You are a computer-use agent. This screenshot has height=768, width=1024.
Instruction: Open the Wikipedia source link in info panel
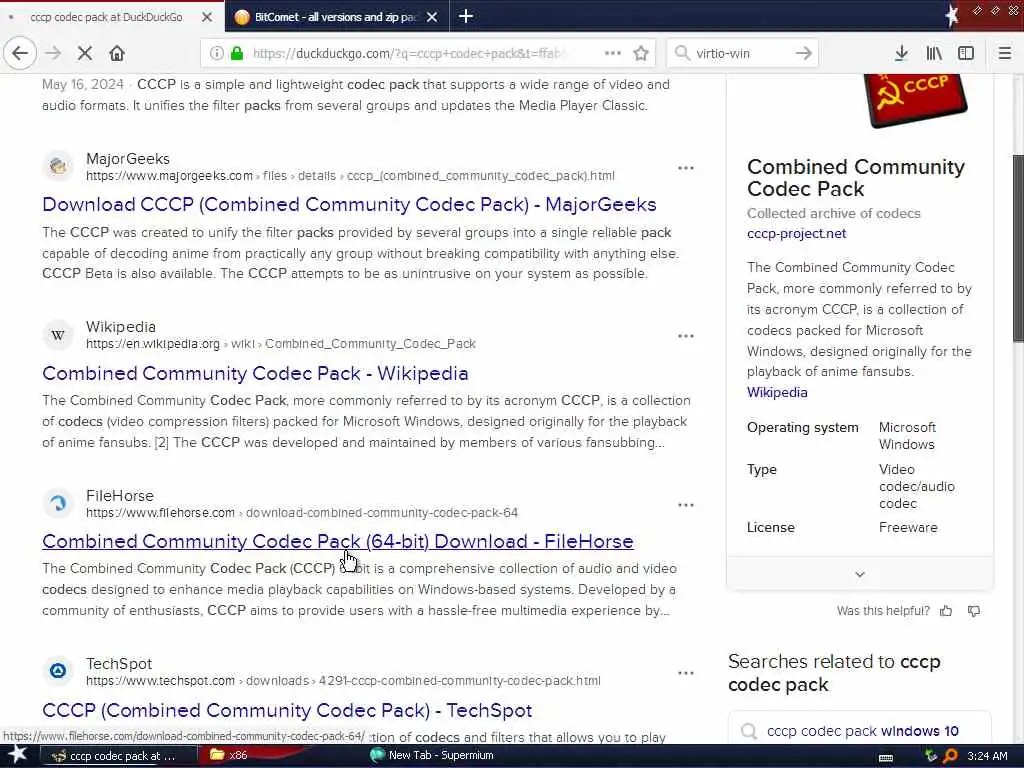[777, 392]
